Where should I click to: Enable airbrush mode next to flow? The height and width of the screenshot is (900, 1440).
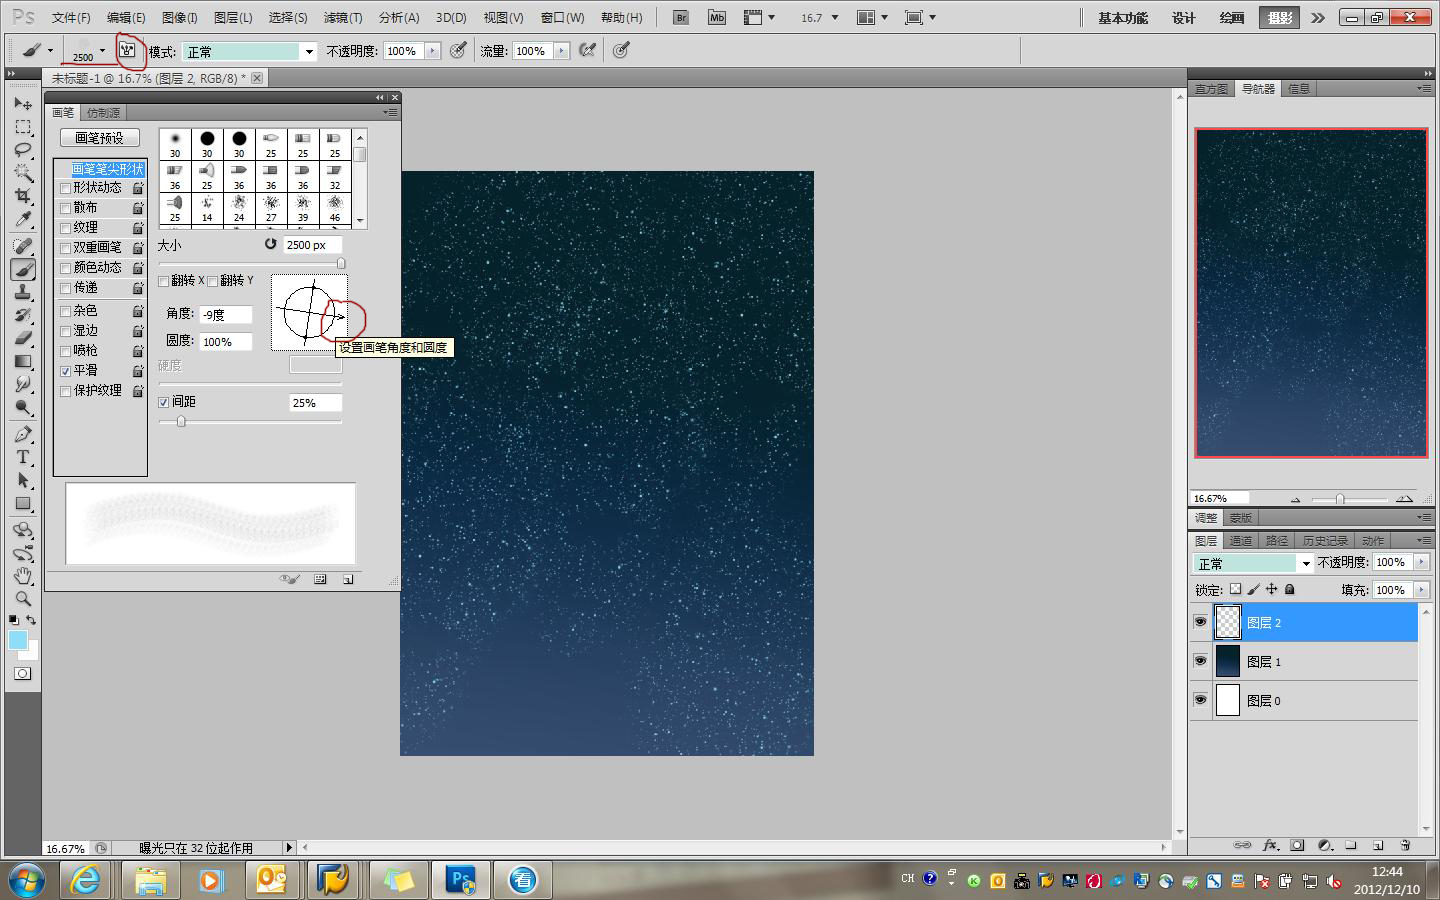(587, 50)
